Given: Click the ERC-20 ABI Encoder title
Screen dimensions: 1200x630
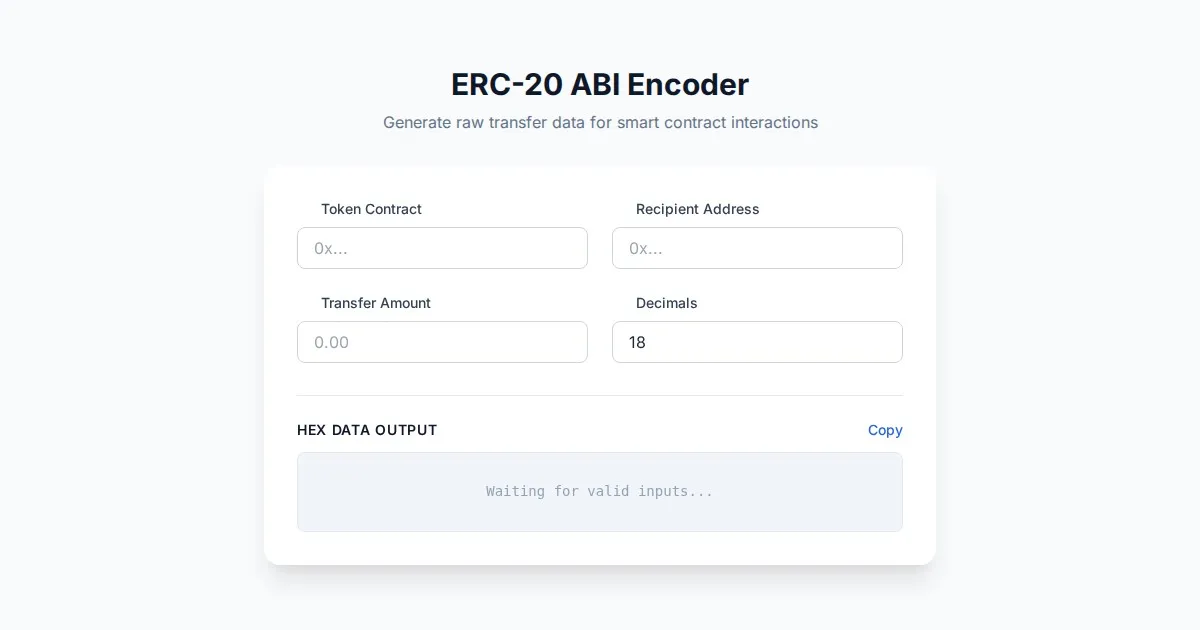Looking at the screenshot, I should [x=600, y=84].
